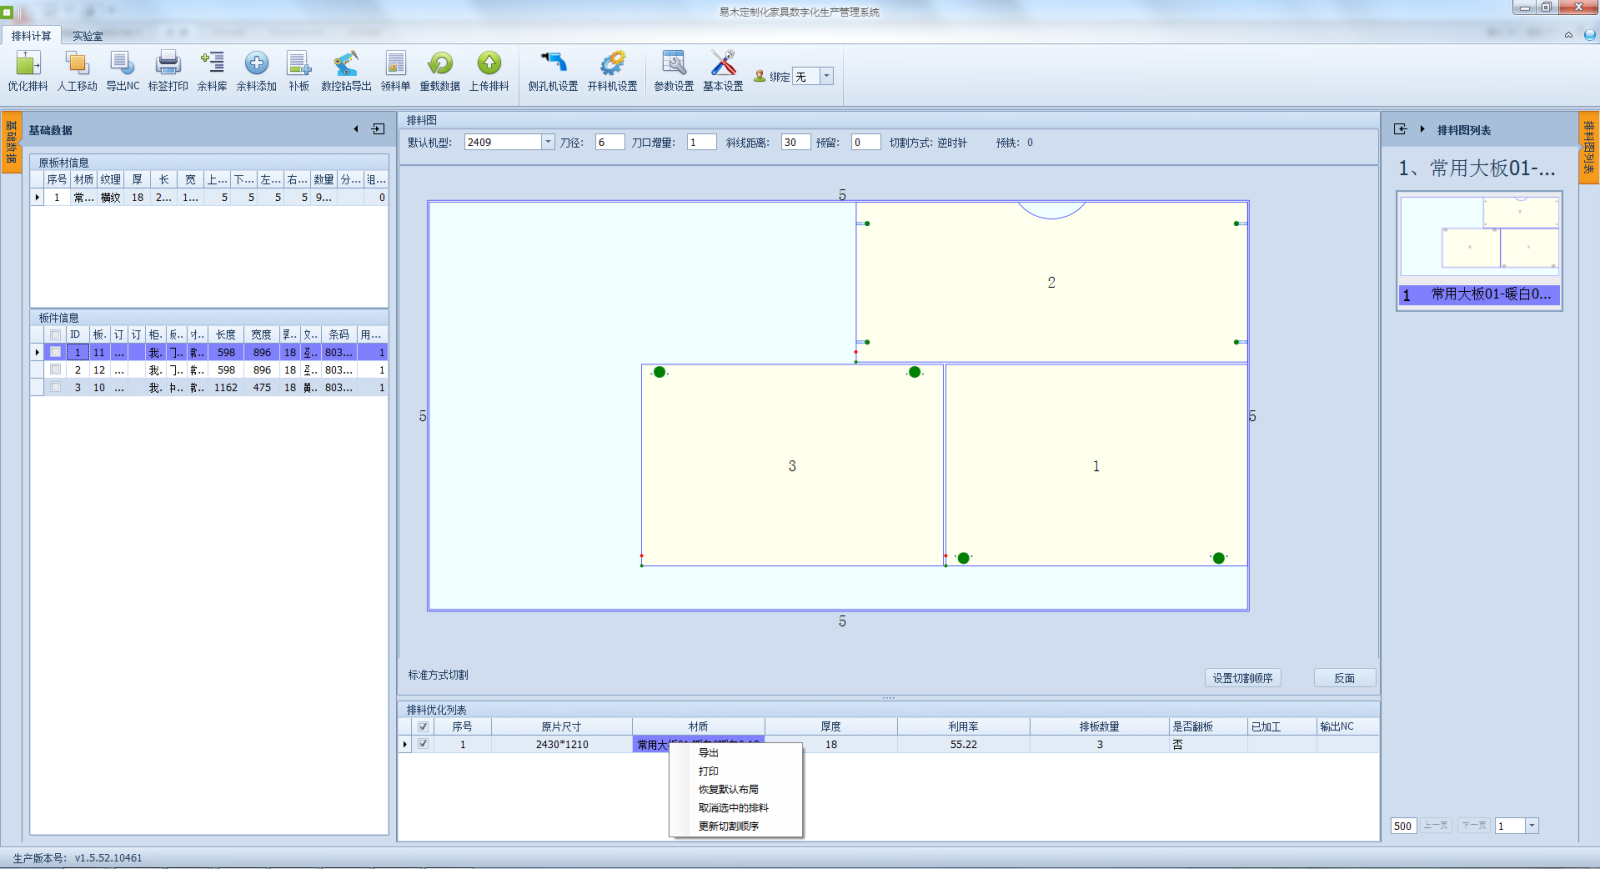
Task: Collapse the ribbon with the caret icon
Action: (1568, 35)
